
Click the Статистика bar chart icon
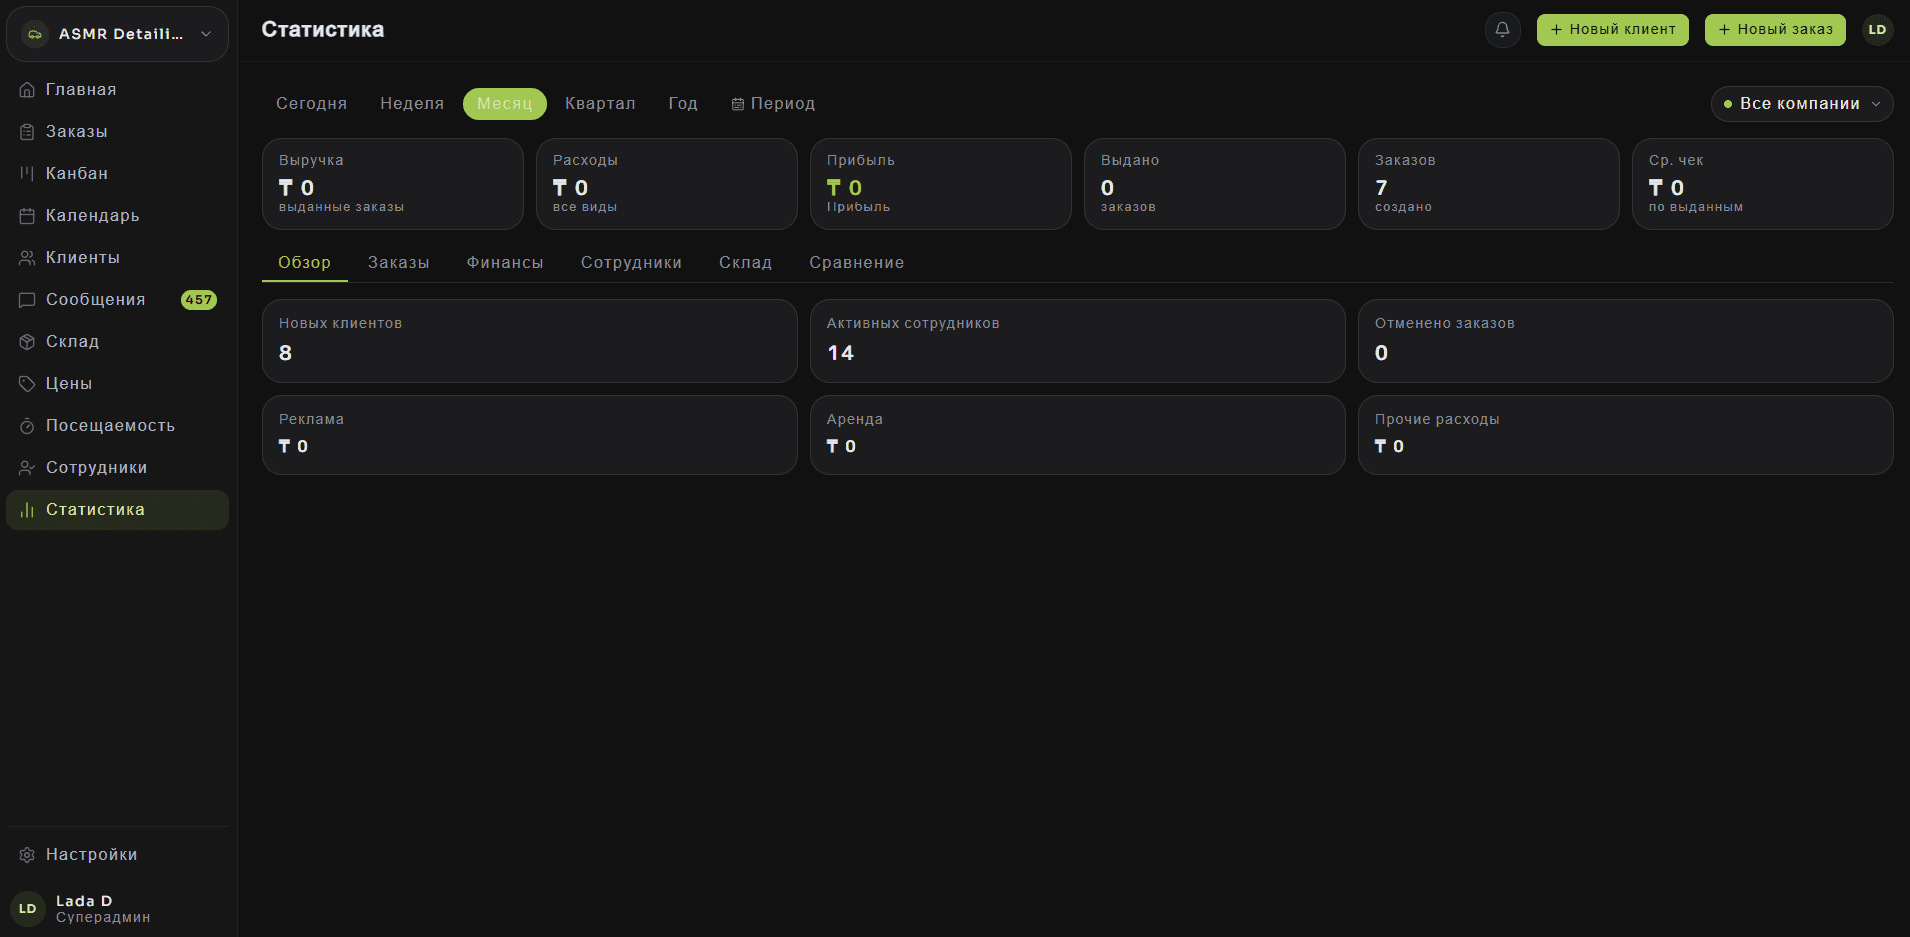[x=27, y=510]
